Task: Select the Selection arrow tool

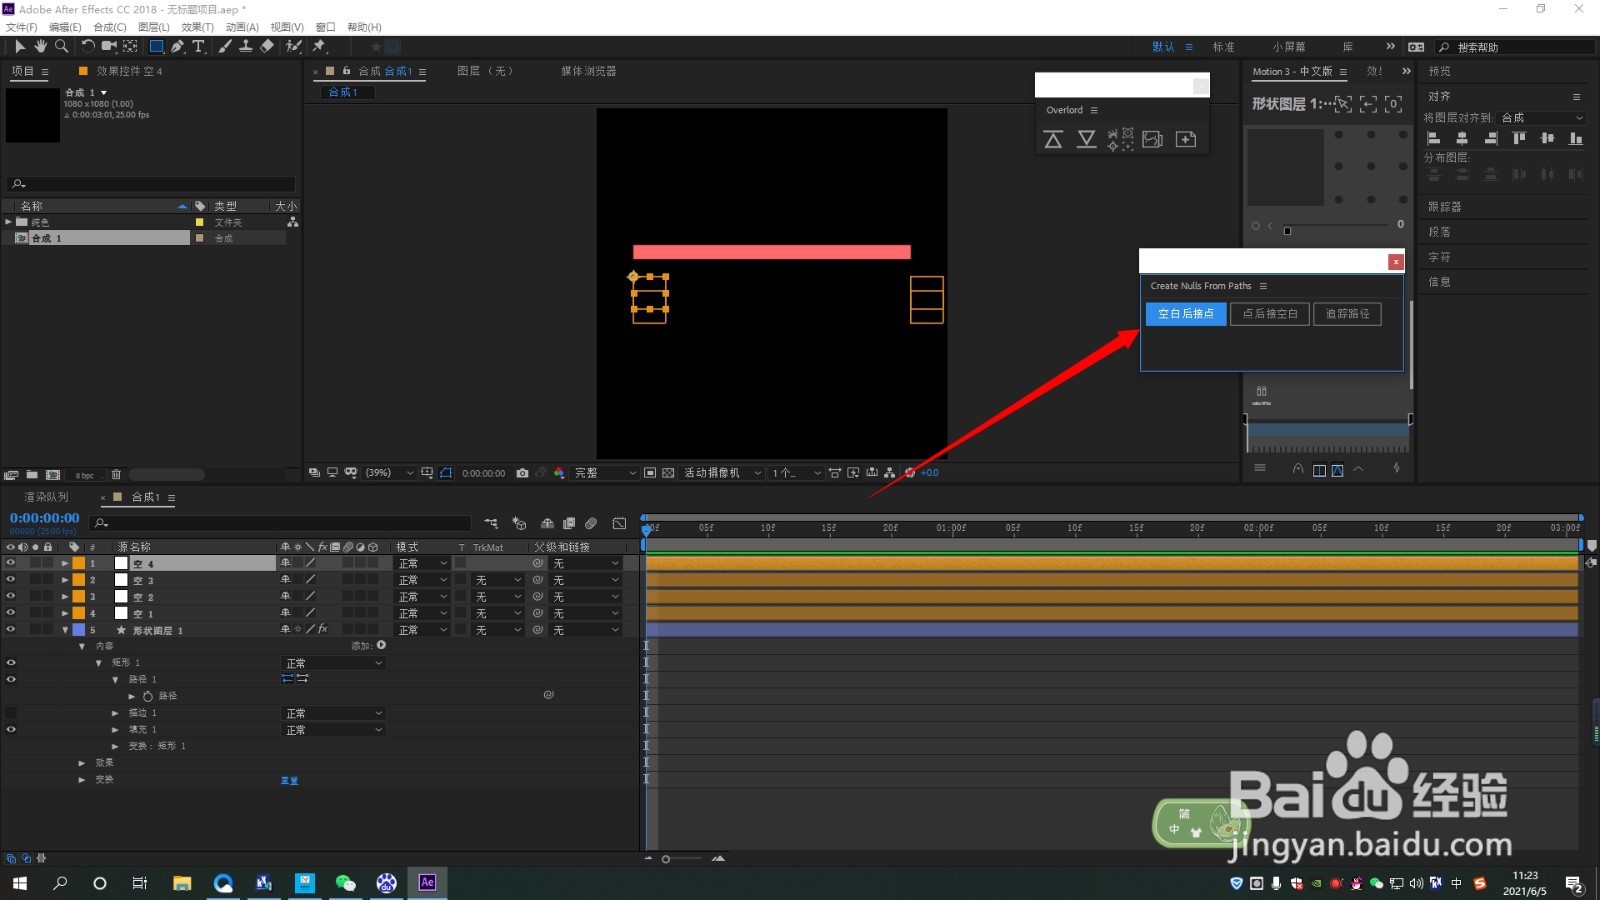Action: [x=20, y=46]
